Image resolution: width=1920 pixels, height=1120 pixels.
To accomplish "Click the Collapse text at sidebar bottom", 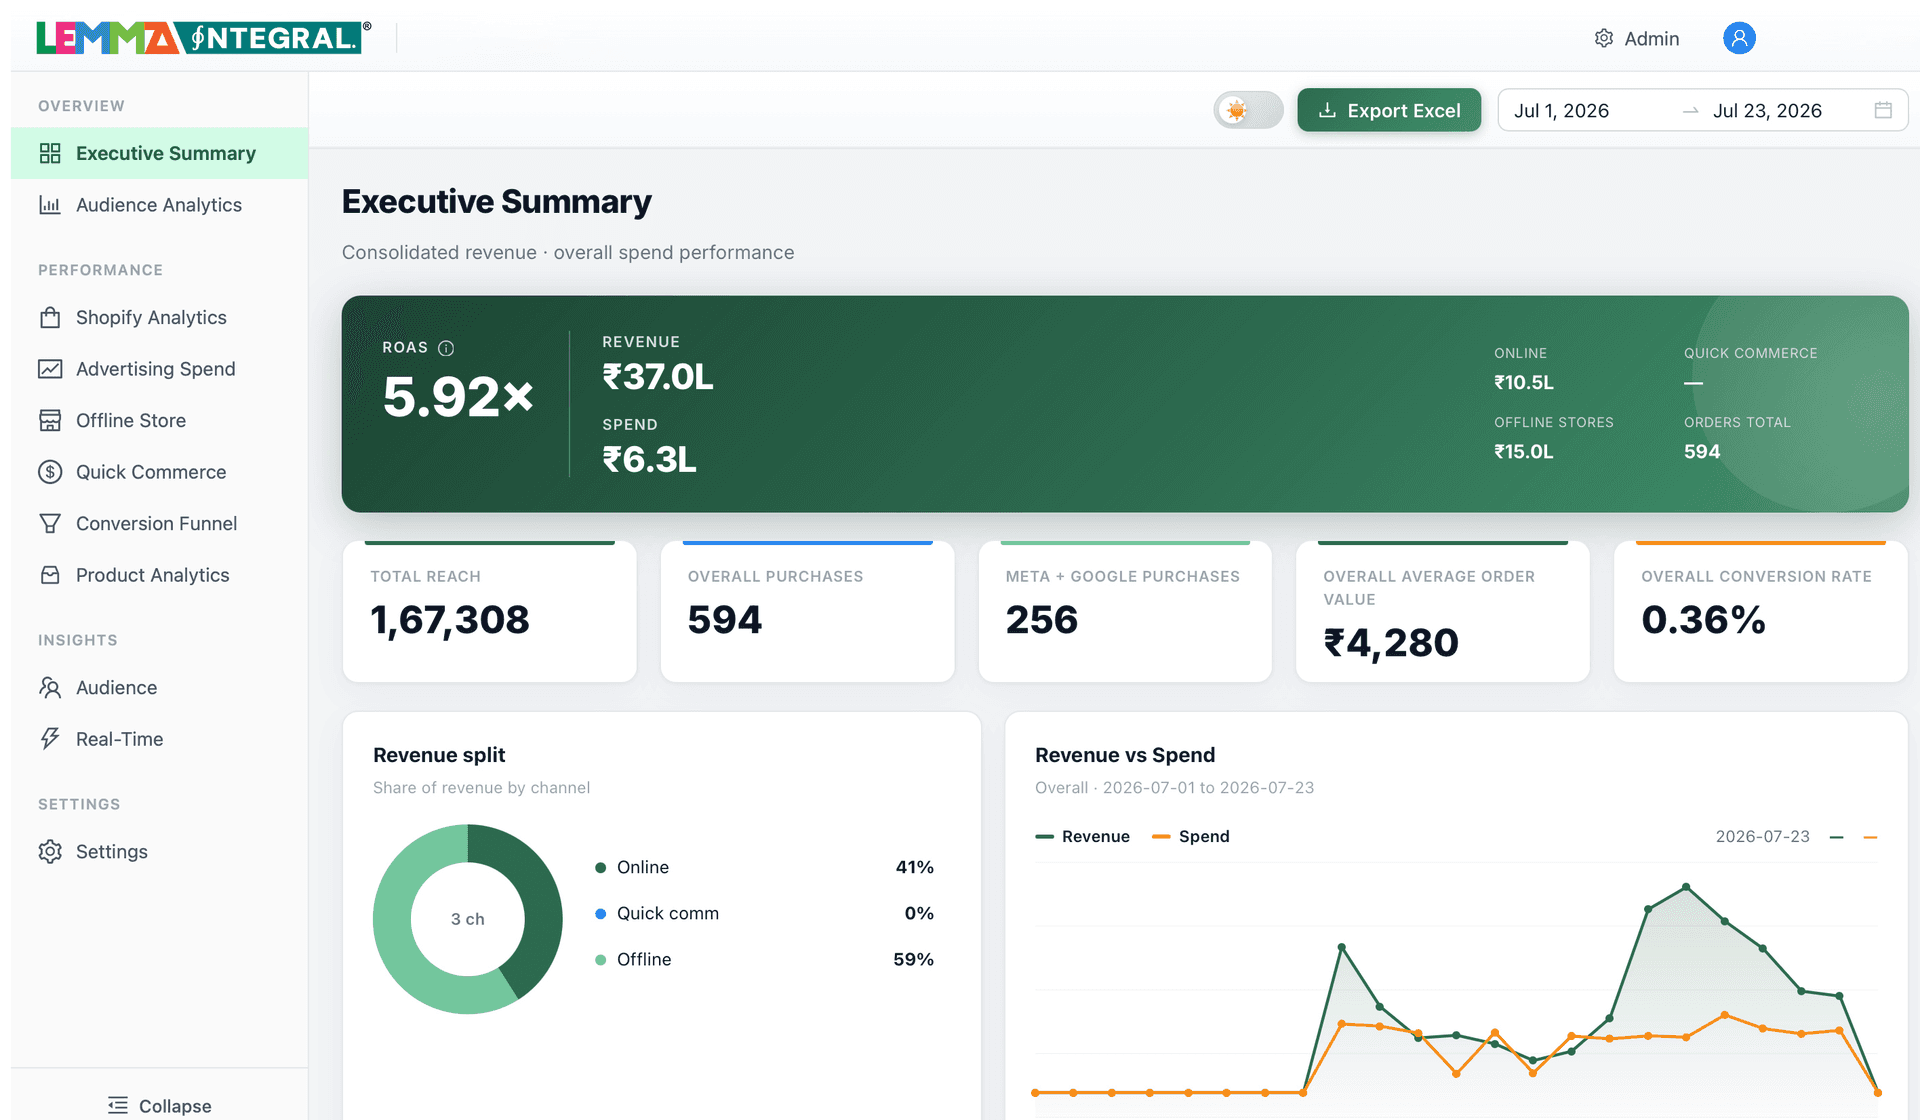I will [175, 1105].
